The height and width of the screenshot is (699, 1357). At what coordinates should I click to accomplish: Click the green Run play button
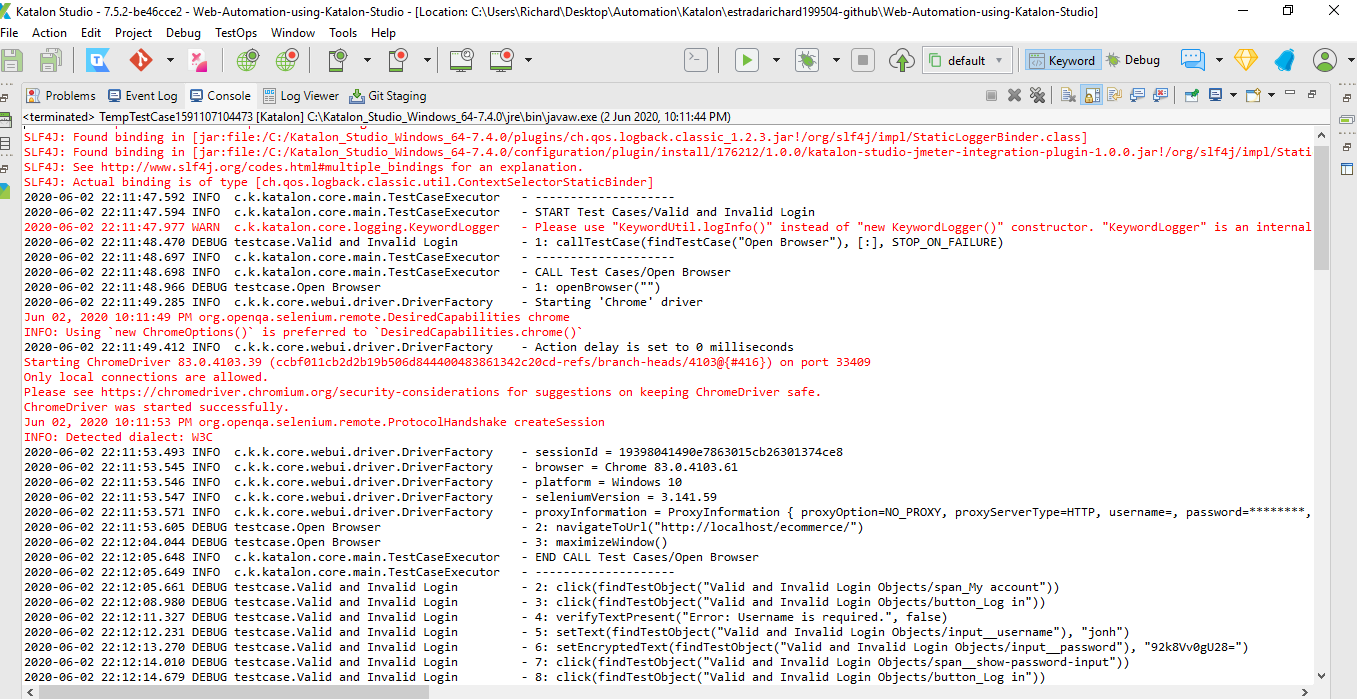click(x=747, y=60)
